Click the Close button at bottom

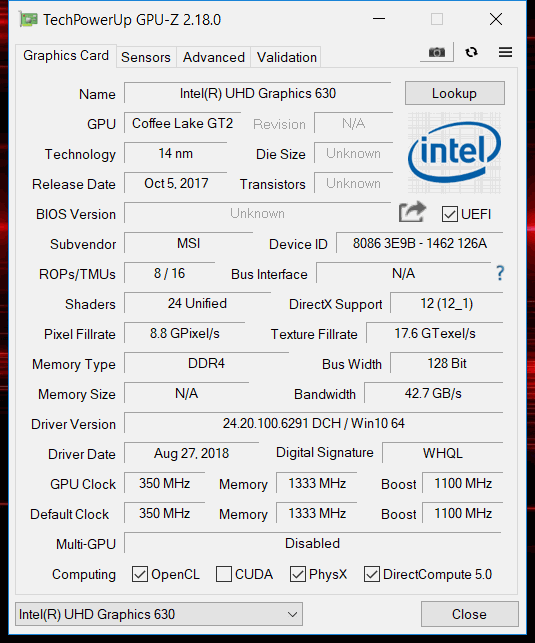point(469,614)
